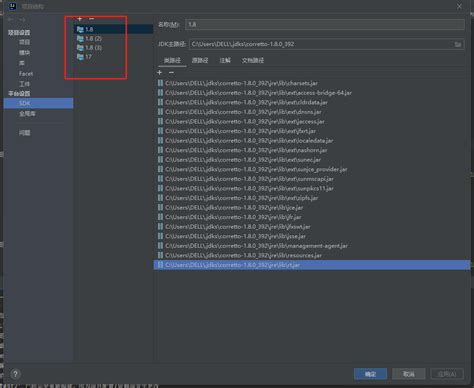Select the jfxrt.jar classpath entry
The height and width of the screenshot is (388, 474).
pos(312,131)
